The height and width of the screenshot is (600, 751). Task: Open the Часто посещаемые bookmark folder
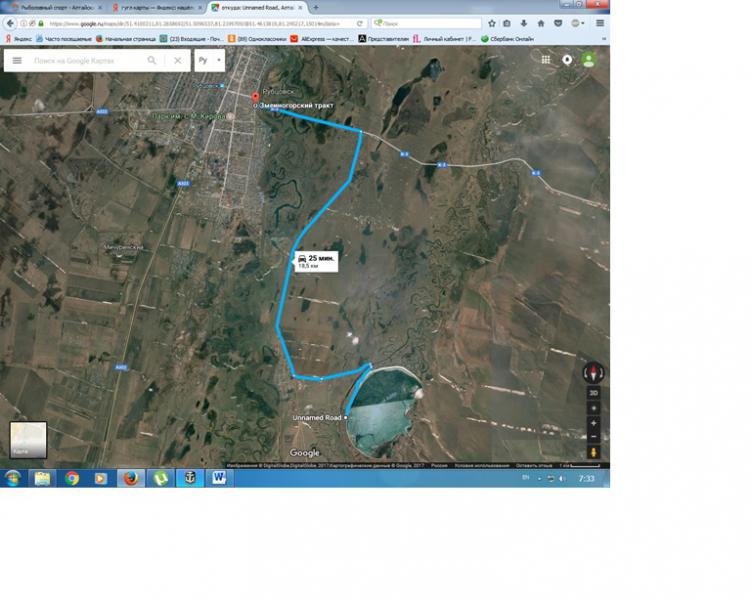[x=64, y=39]
